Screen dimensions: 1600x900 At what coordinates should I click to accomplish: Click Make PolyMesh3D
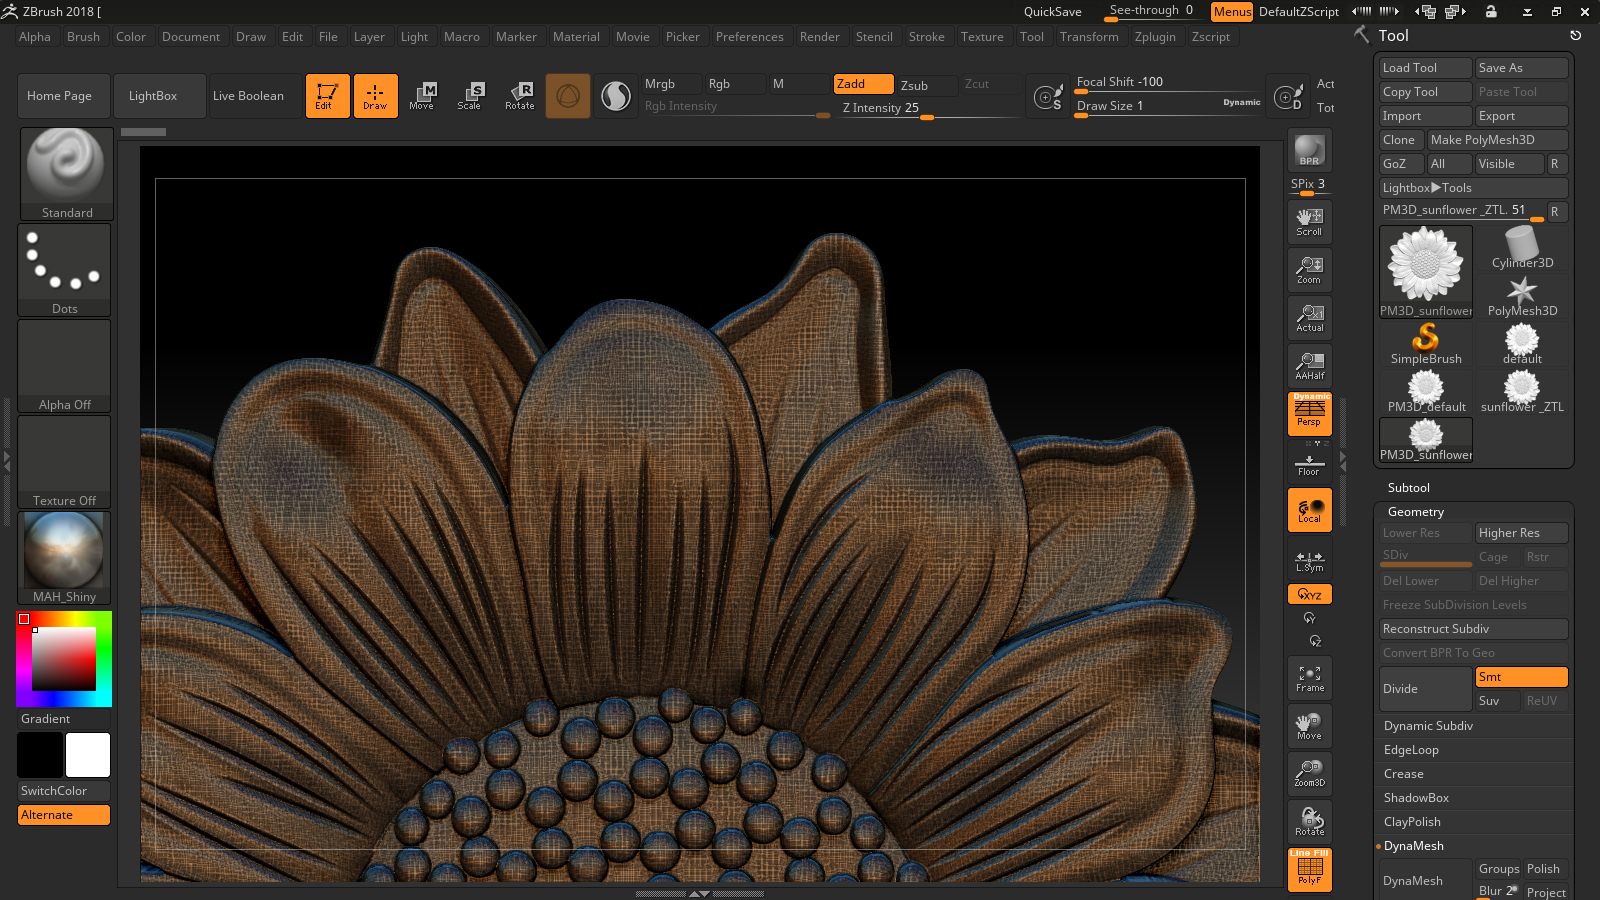1497,140
